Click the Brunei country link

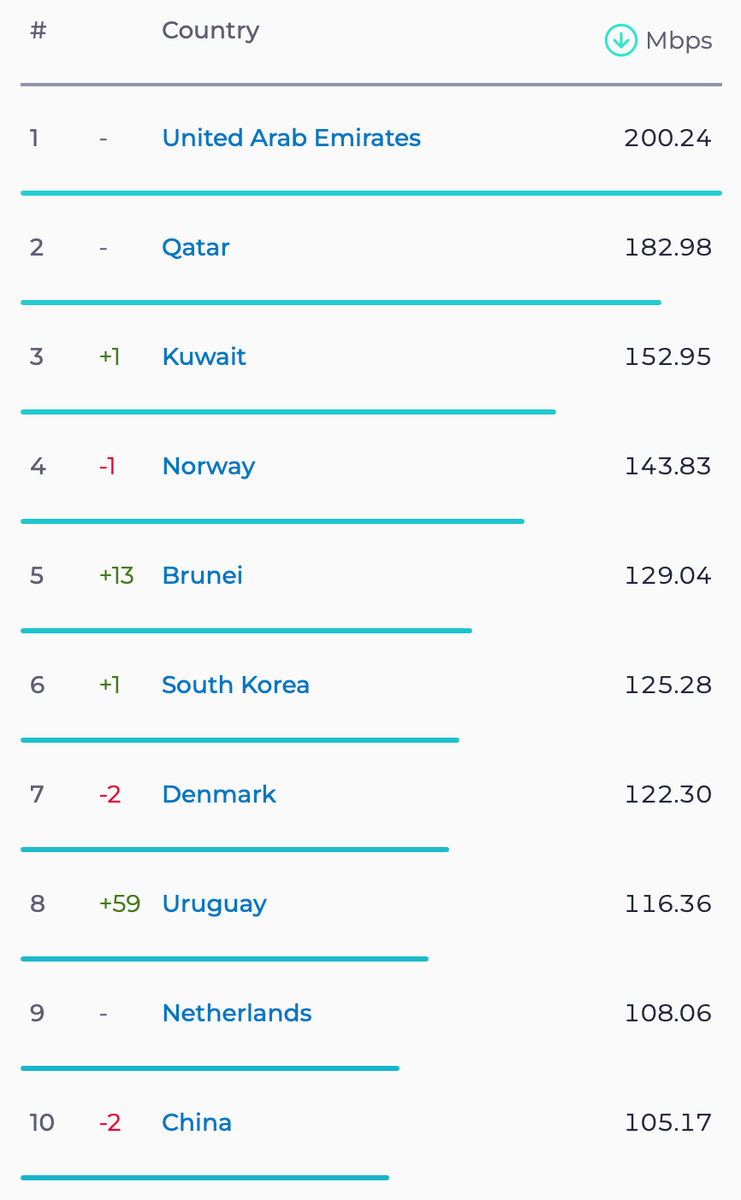click(202, 575)
